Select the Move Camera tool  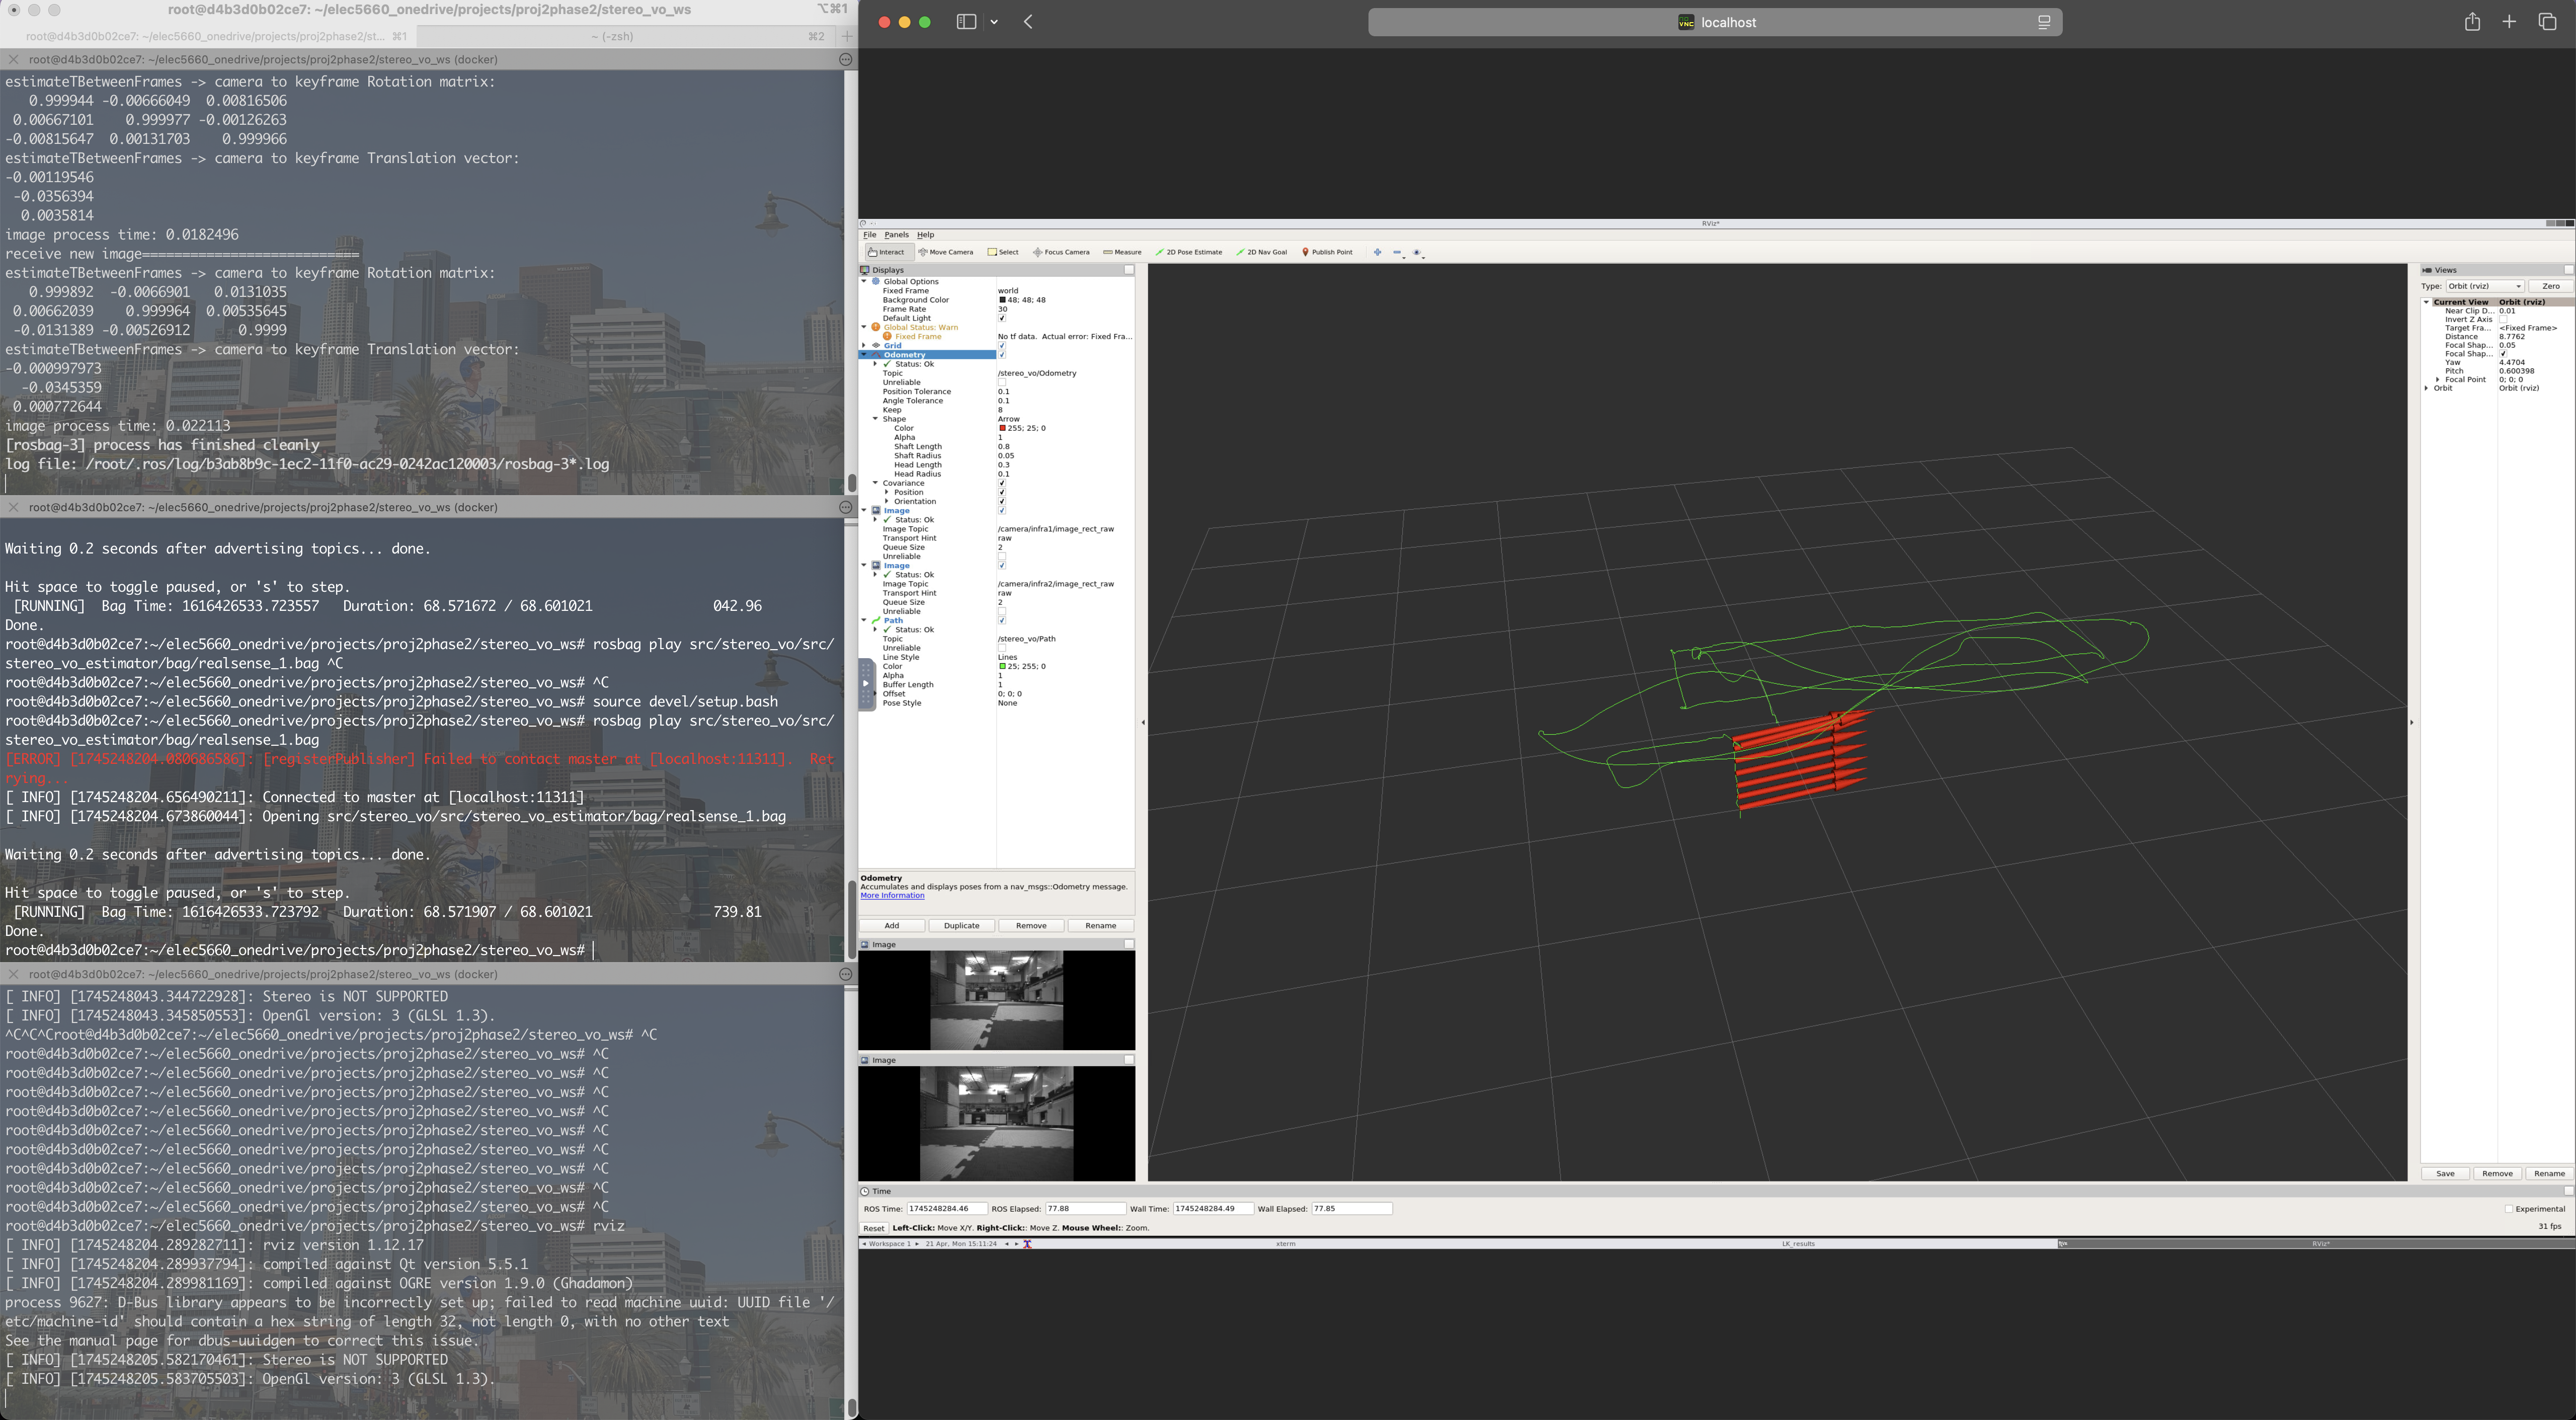[x=946, y=252]
